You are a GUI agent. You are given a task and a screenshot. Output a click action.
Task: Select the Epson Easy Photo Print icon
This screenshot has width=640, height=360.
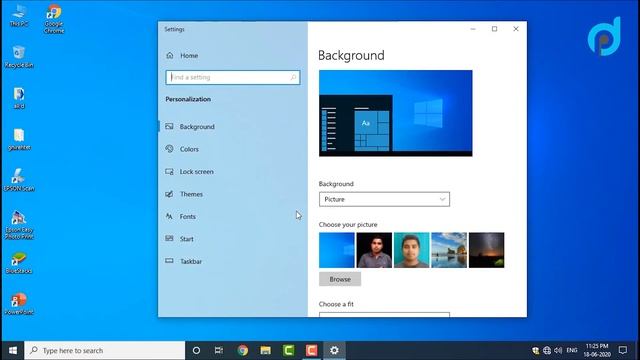[19, 224]
